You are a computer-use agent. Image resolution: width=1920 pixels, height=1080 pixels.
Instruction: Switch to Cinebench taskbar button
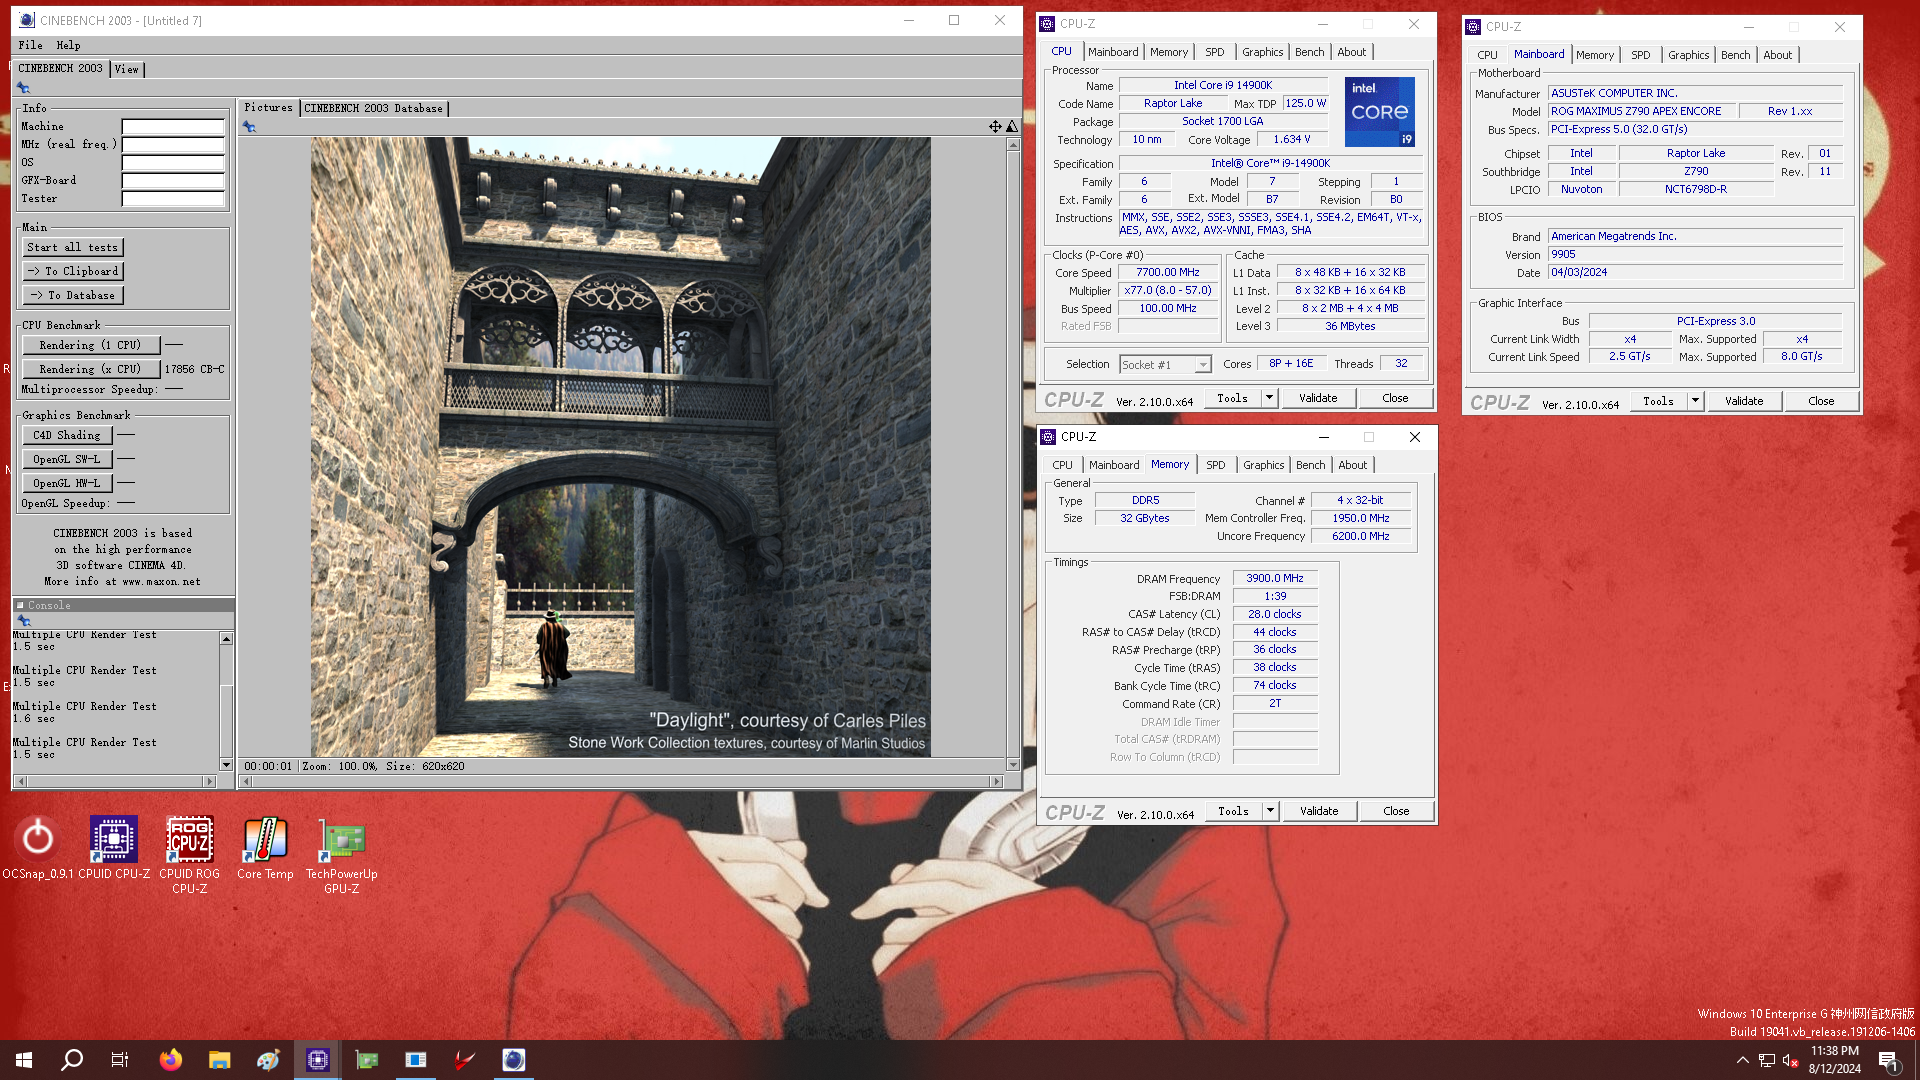(513, 1060)
